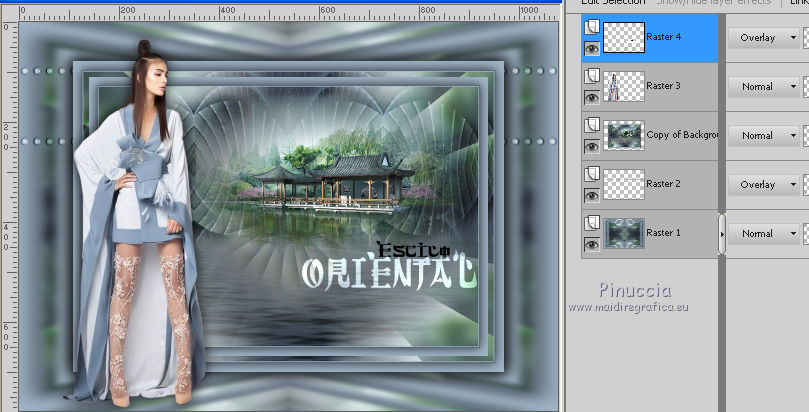Click the "Copy of Backgro" layer name

[x=682, y=135]
